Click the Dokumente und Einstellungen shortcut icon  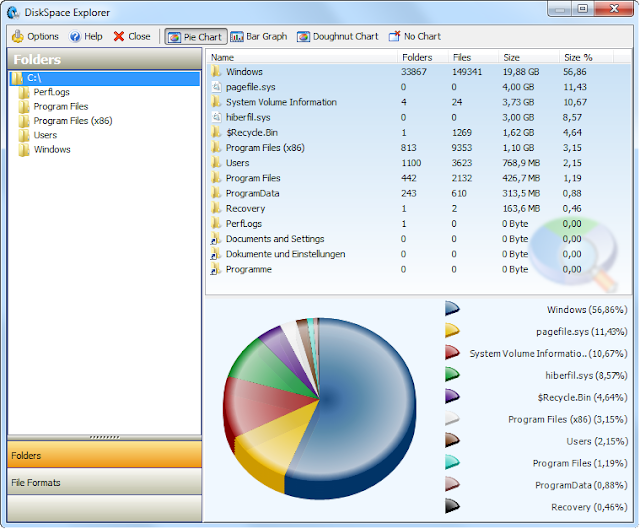point(216,254)
